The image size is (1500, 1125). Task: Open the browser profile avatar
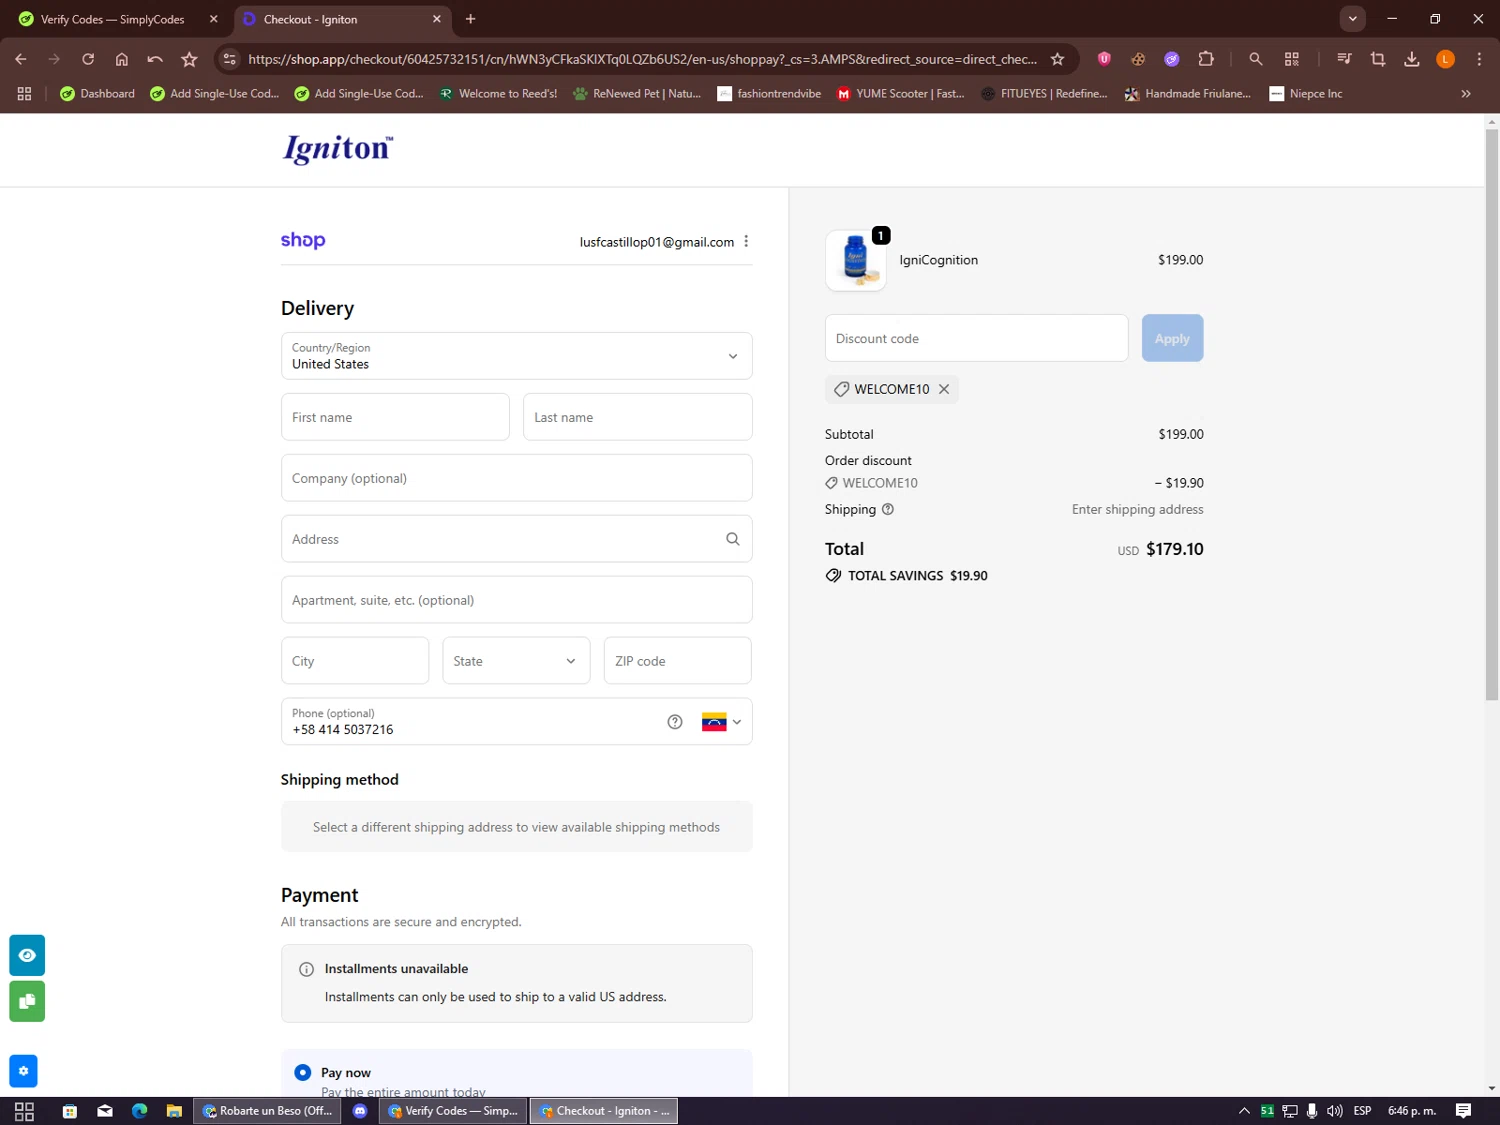(1445, 59)
